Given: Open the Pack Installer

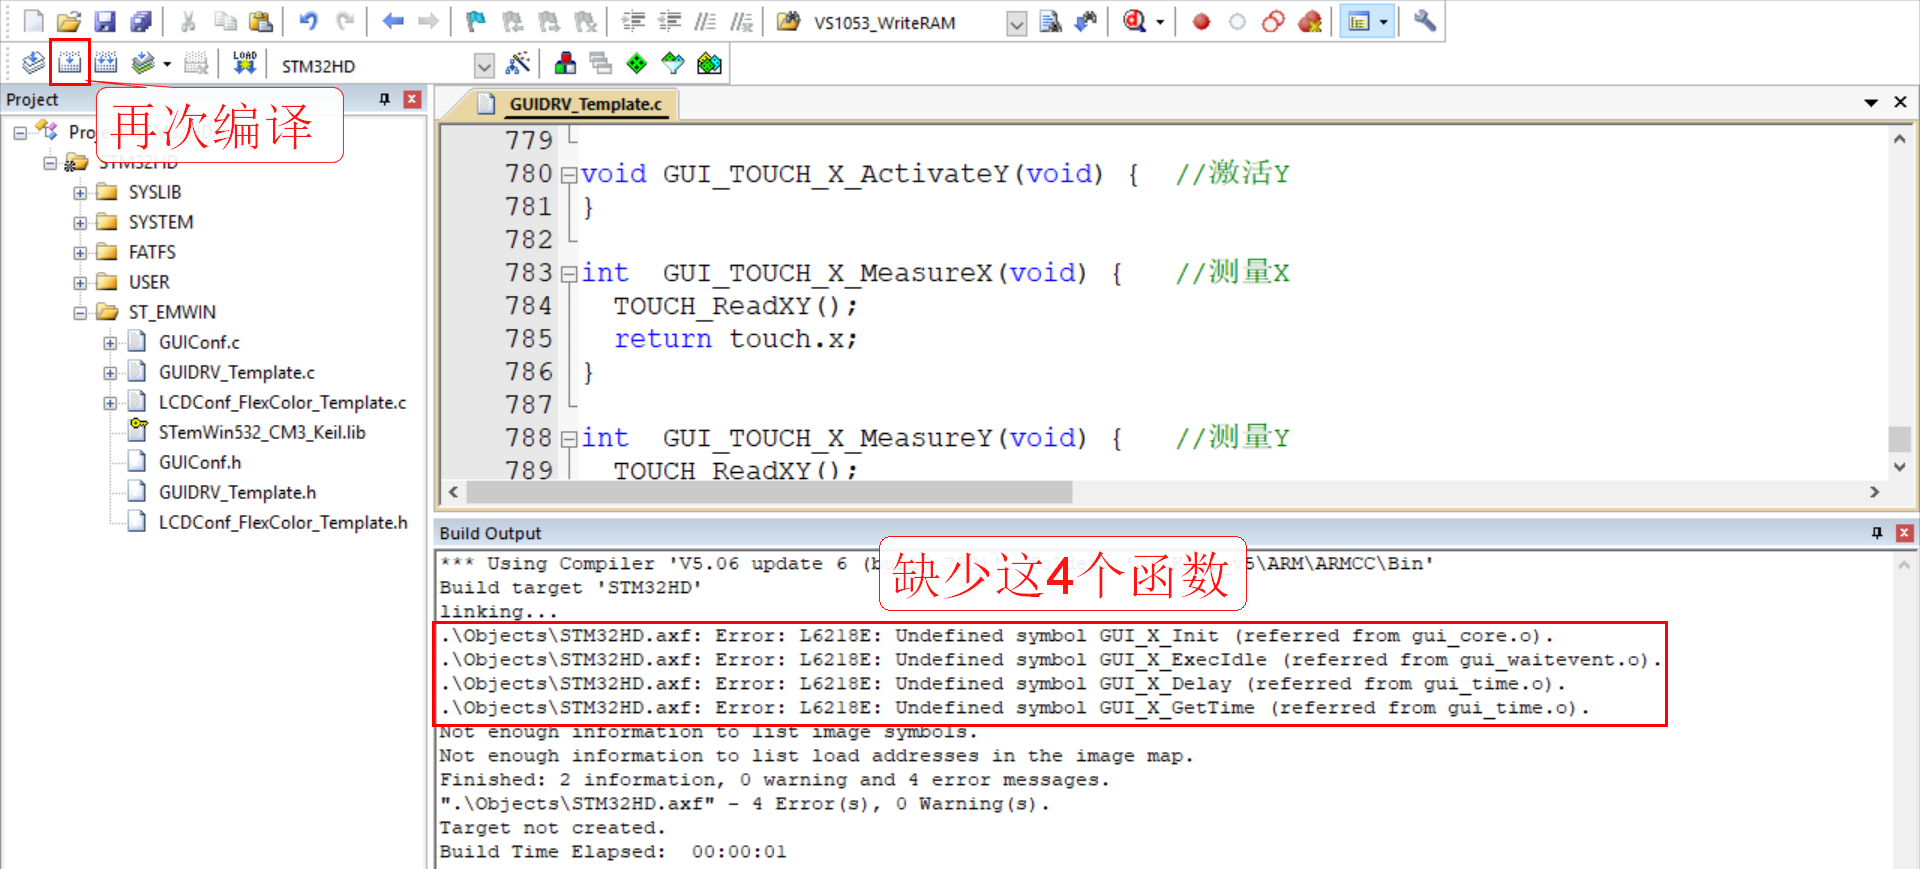Looking at the screenshot, I should (x=709, y=64).
